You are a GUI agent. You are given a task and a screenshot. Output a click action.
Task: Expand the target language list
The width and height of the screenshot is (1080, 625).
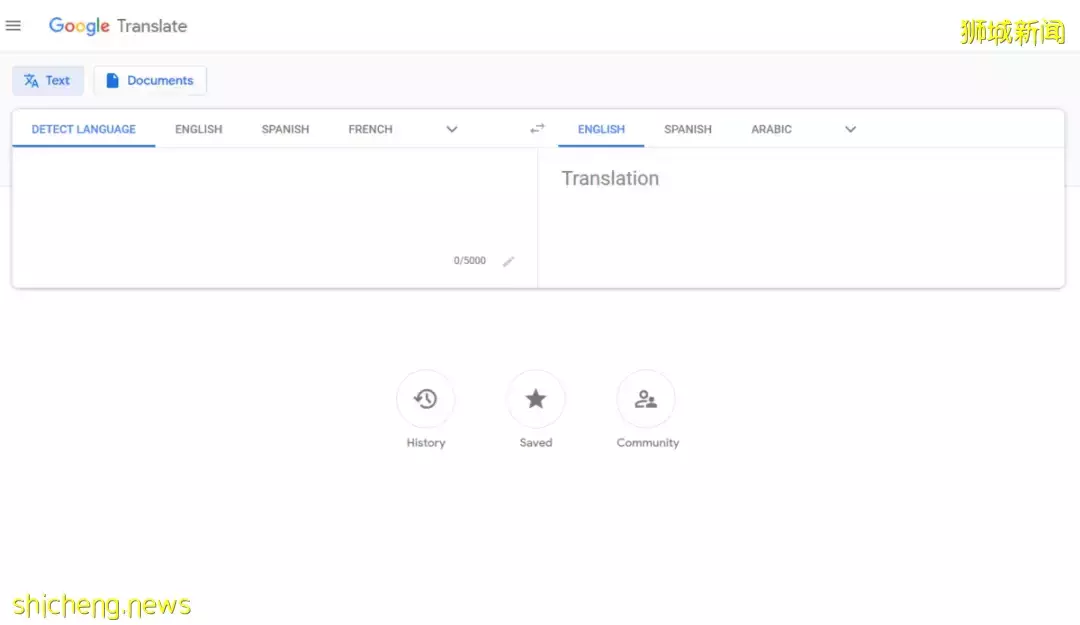click(x=850, y=129)
